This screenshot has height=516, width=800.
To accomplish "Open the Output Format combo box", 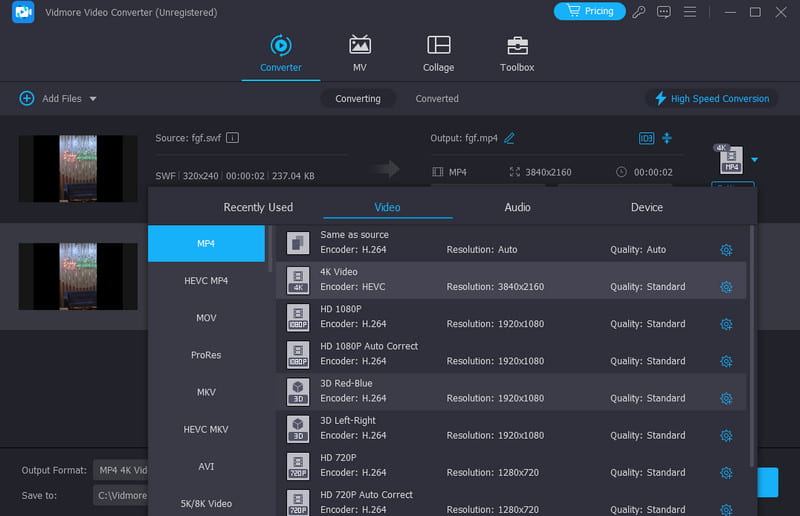I will [x=120, y=470].
